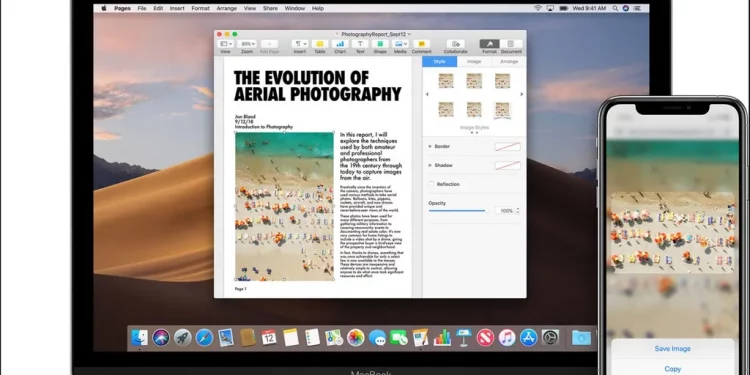Open Siri from the Dock
This screenshot has height=375, width=750.
[x=161, y=338]
